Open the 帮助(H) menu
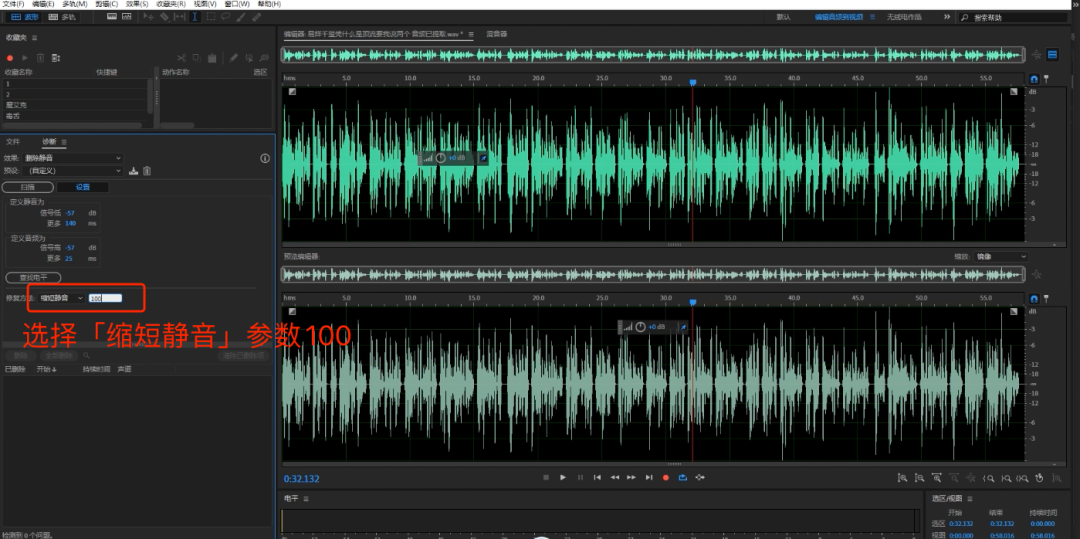 269,4
